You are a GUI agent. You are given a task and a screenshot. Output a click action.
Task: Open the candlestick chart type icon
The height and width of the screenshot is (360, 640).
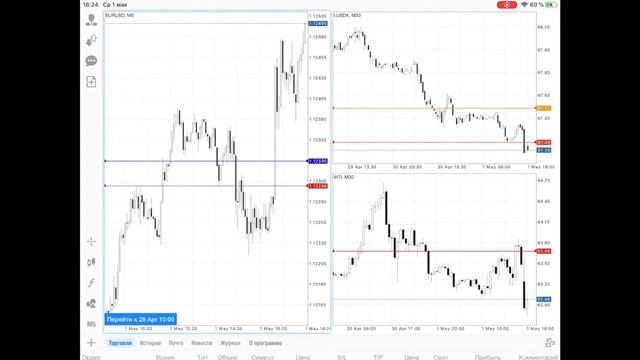(91, 262)
